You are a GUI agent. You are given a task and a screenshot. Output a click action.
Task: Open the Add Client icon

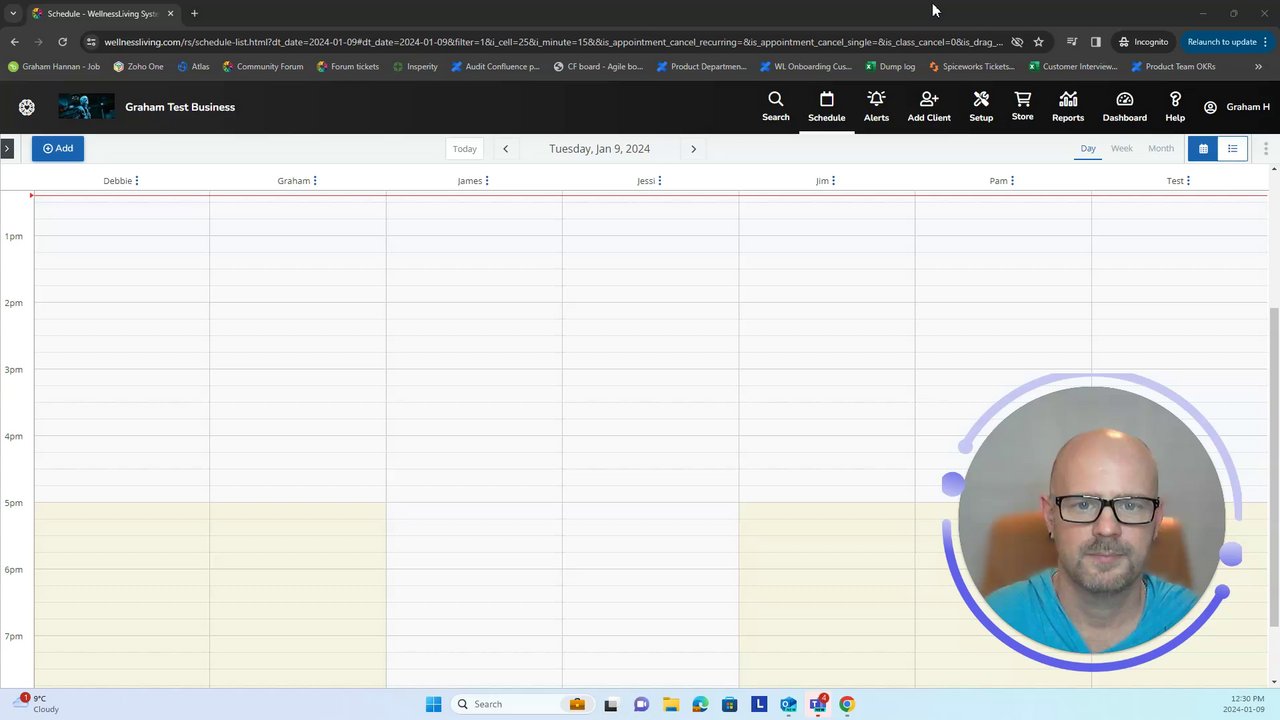(929, 106)
